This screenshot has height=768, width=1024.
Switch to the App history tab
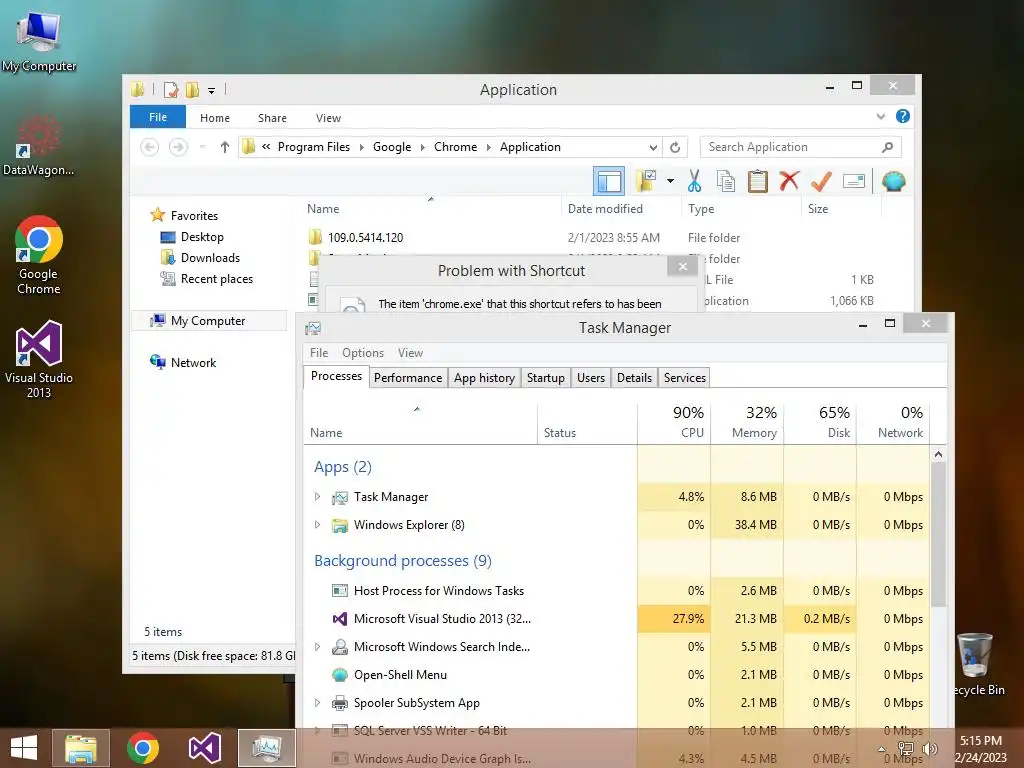[485, 377]
